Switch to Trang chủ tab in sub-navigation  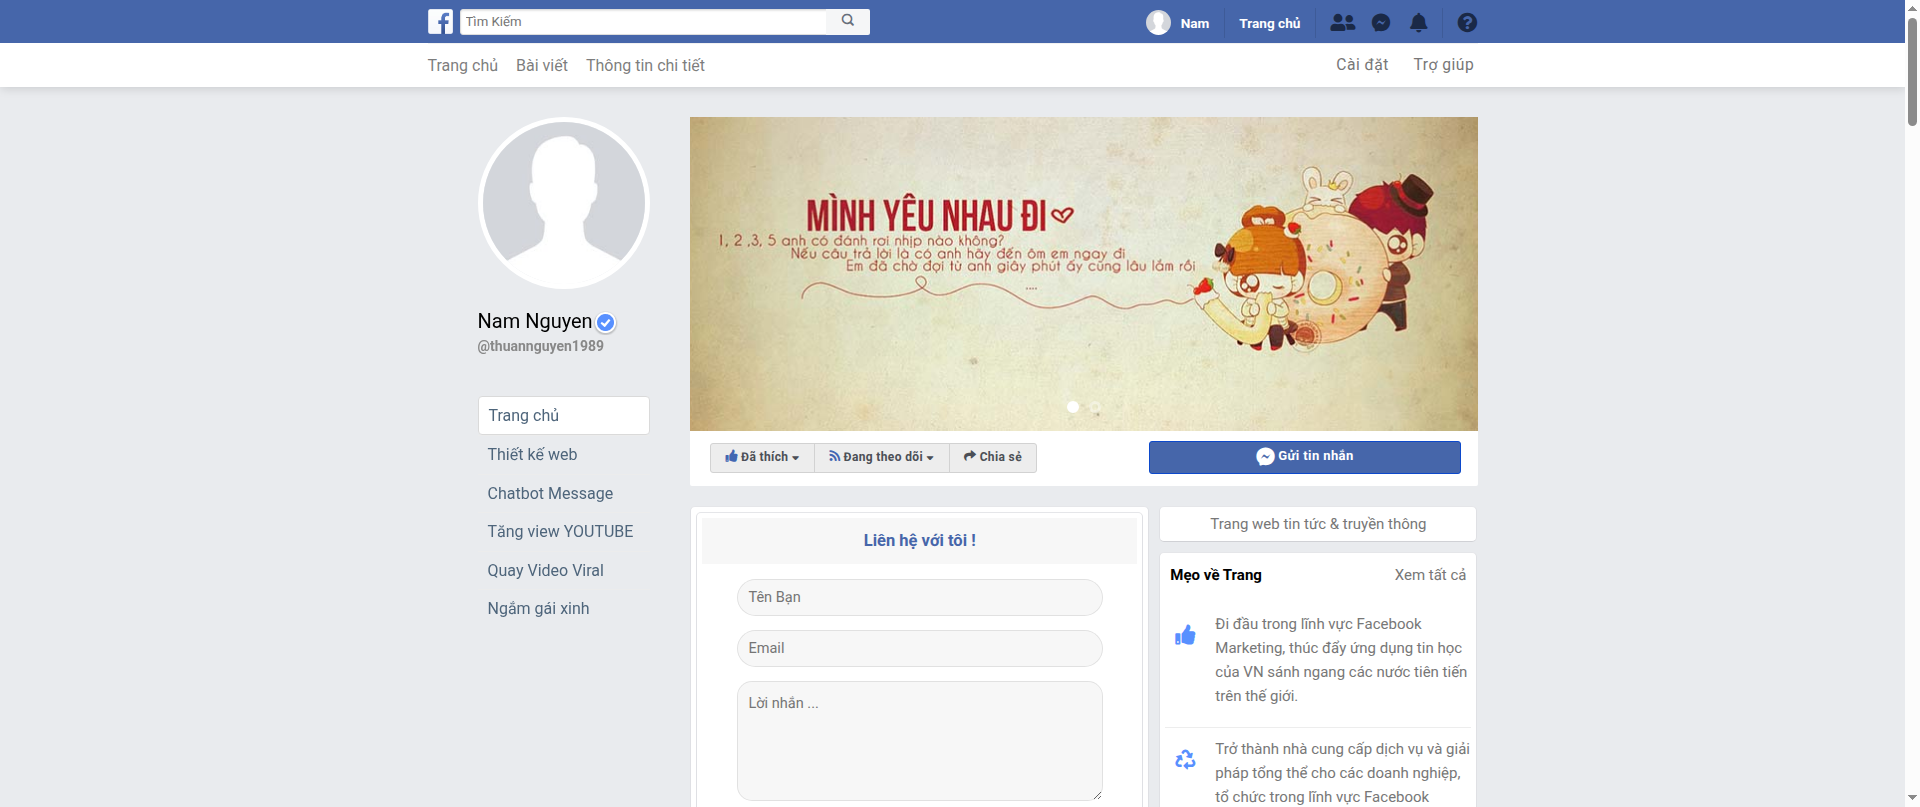coord(463,65)
